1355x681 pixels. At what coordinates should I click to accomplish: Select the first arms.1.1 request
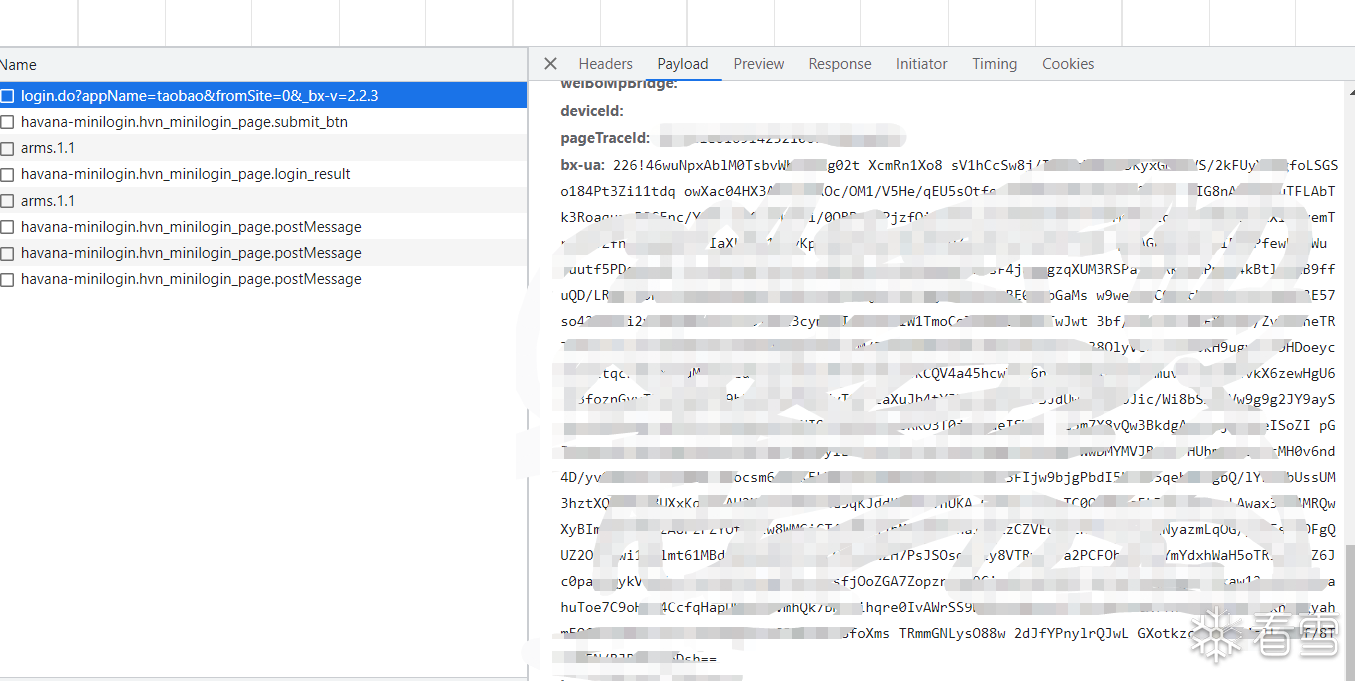[263, 148]
